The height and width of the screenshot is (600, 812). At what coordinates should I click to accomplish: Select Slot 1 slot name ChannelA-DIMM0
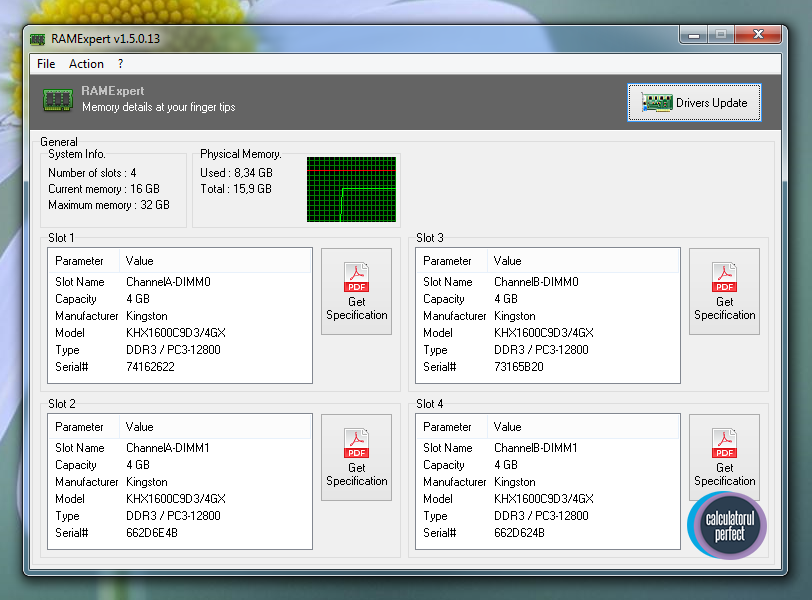pos(168,282)
